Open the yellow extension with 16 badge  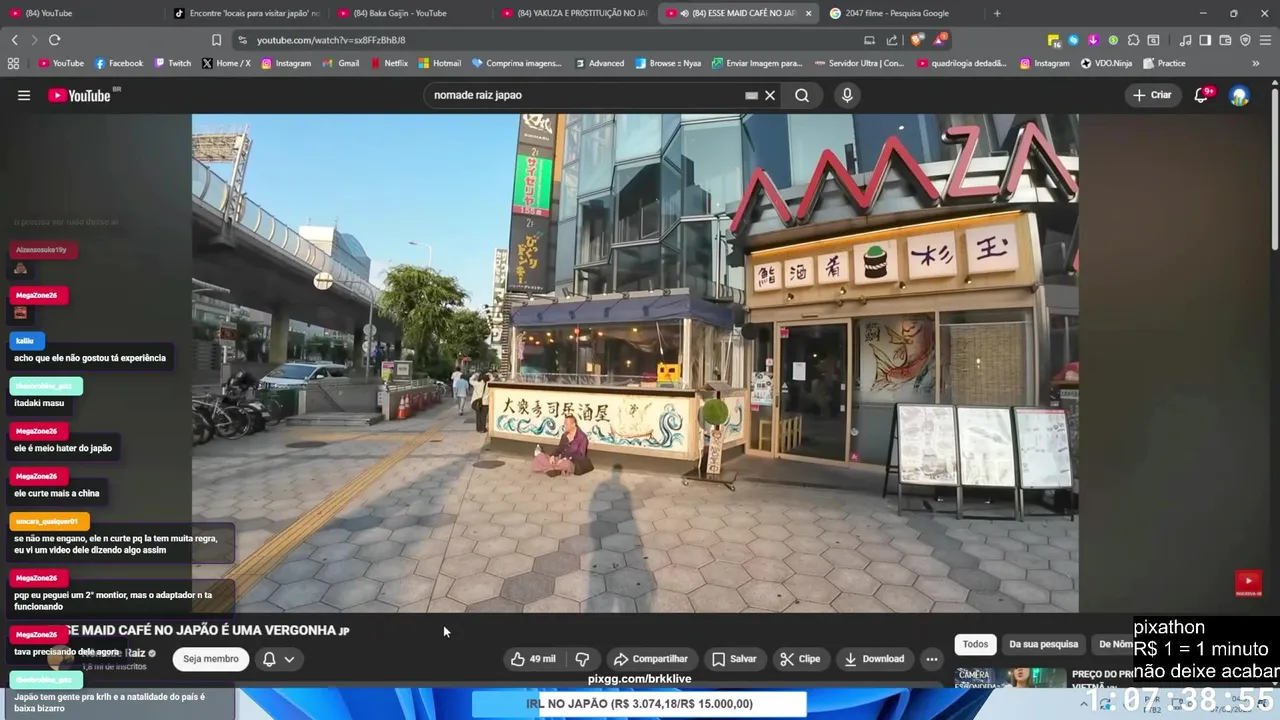click(x=1054, y=40)
